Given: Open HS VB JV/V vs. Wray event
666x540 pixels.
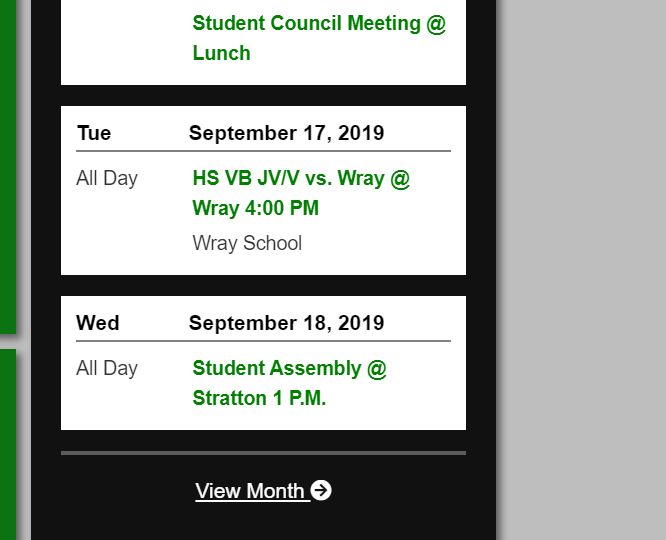Looking at the screenshot, I should 301,193.
